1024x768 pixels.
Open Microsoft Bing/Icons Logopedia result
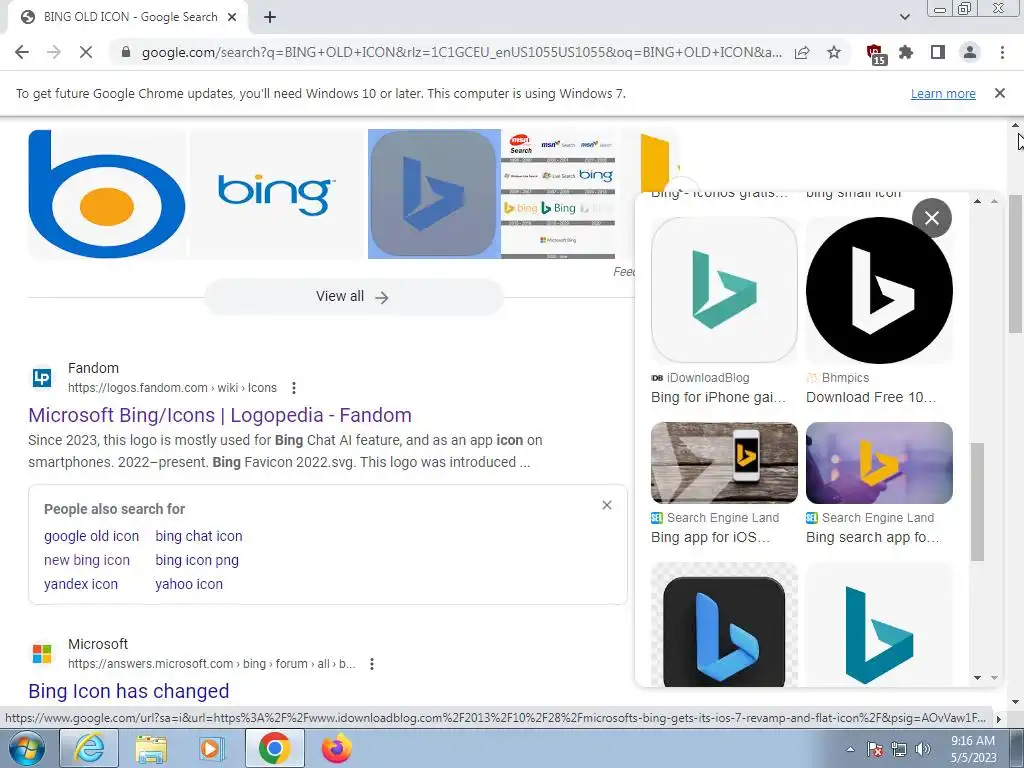click(219, 415)
